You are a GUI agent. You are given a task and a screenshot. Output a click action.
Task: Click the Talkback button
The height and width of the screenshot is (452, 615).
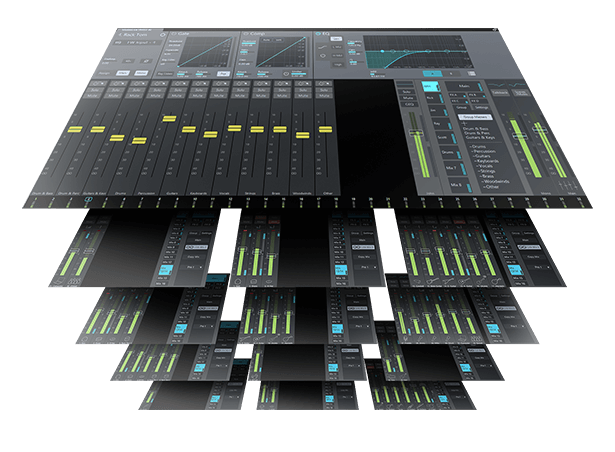(502, 91)
